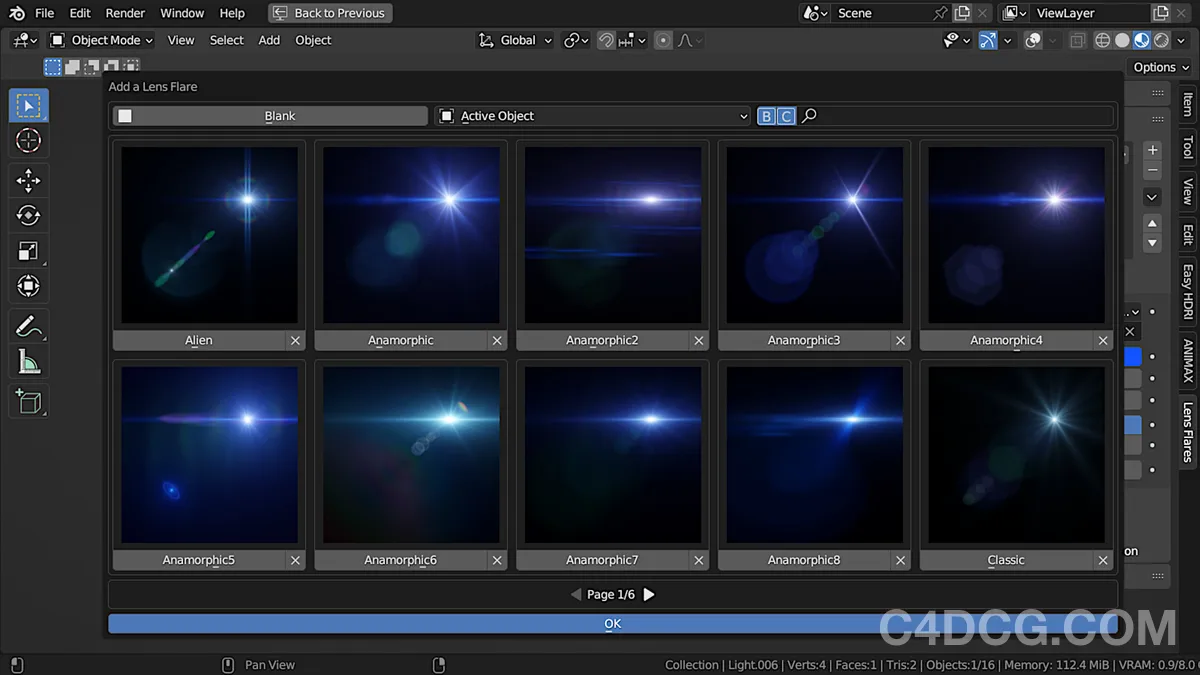Viewport: 1200px width, 675px height.
Task: Activate the 3D Cursor tool
Action: pos(28,140)
